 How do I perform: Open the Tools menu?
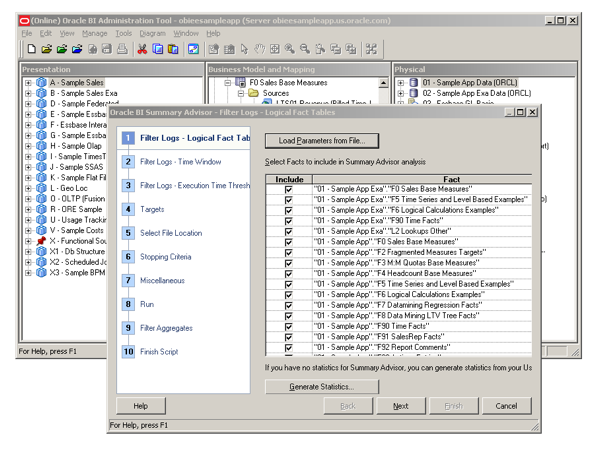[x=124, y=33]
